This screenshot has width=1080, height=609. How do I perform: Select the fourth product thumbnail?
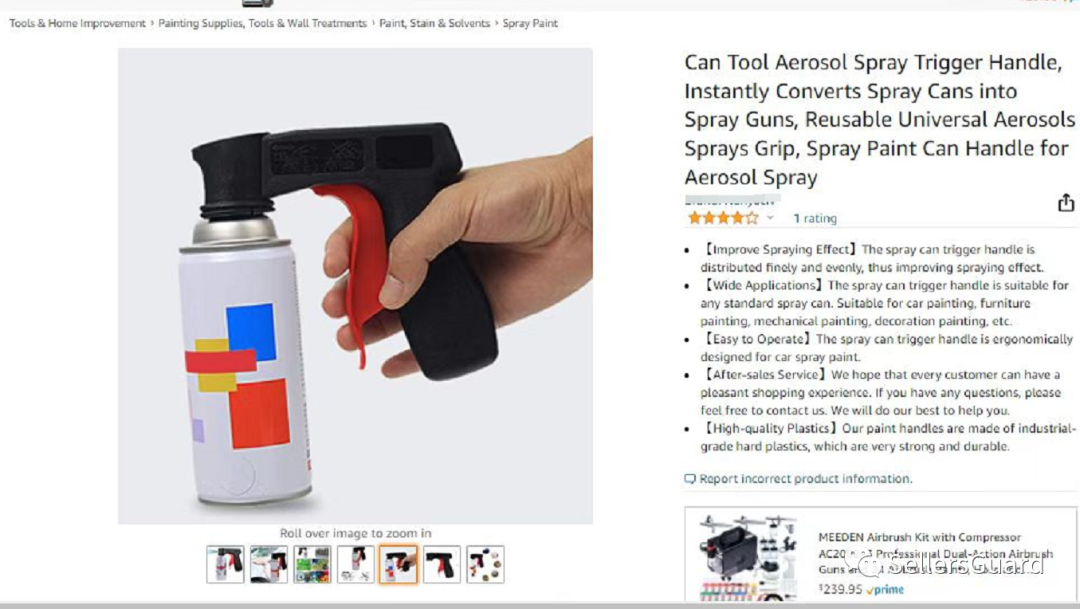pyautogui.click(x=355, y=564)
